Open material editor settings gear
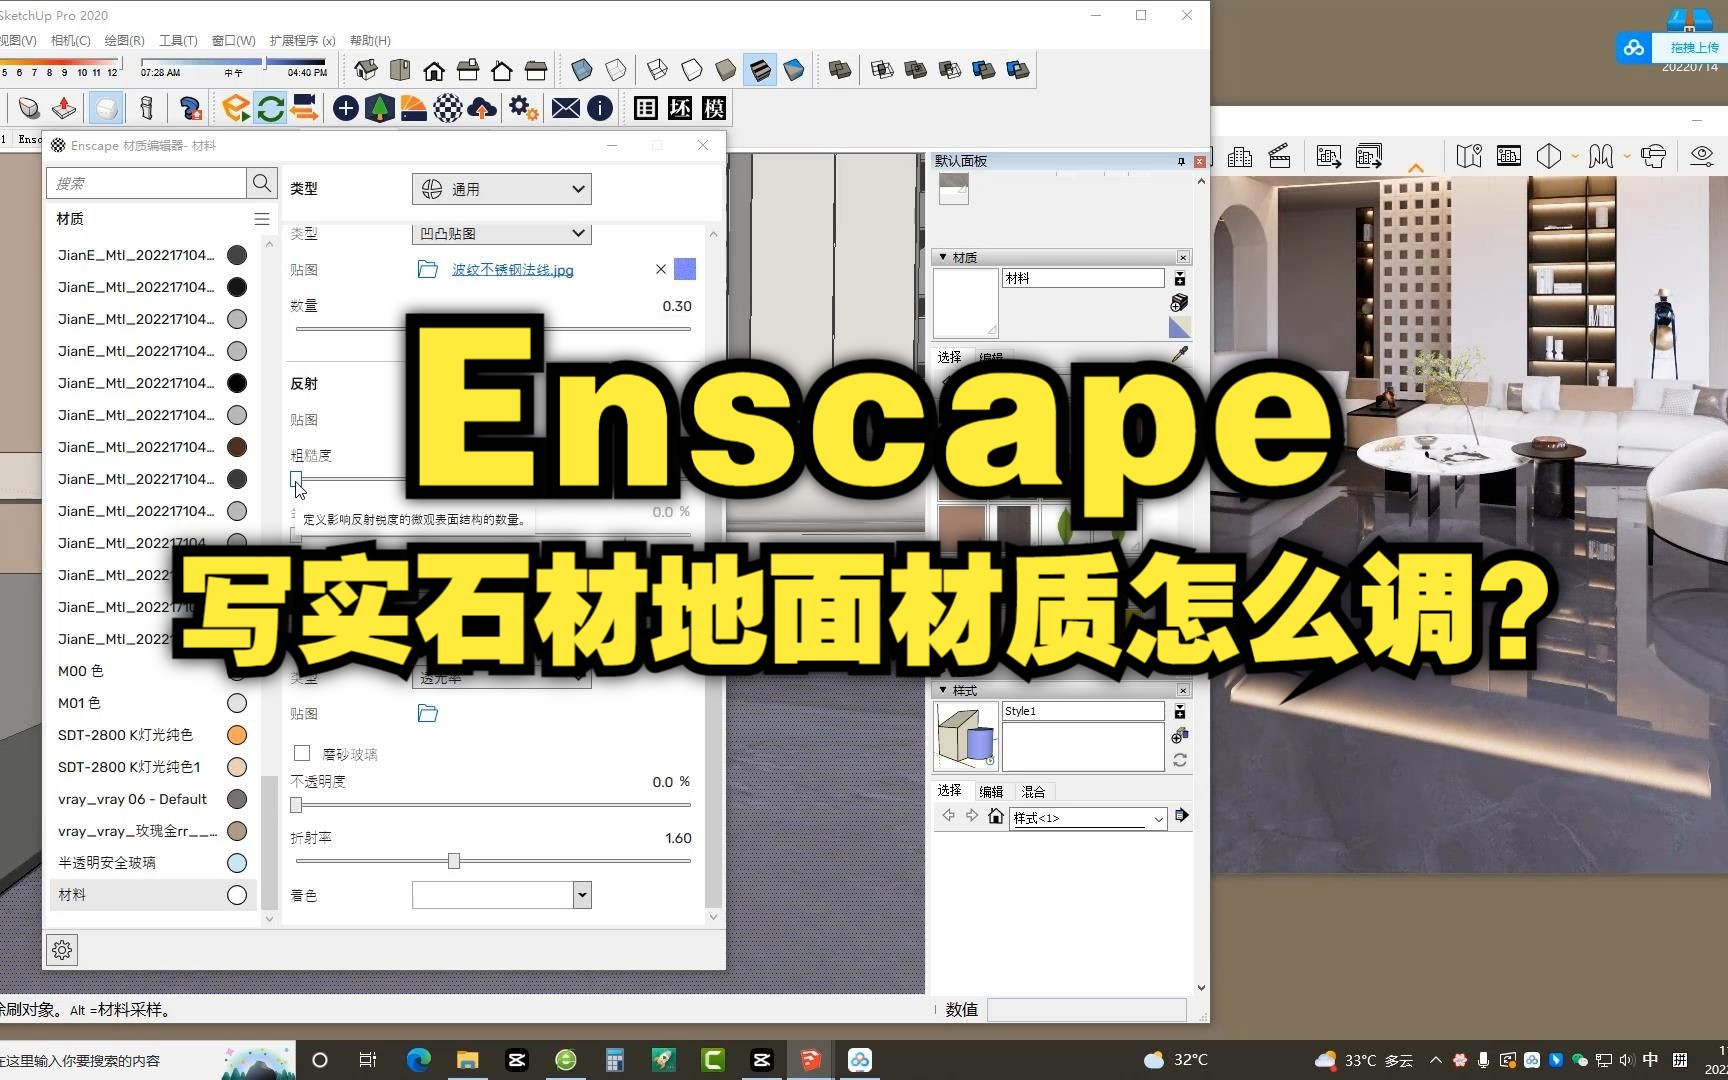 (62, 950)
